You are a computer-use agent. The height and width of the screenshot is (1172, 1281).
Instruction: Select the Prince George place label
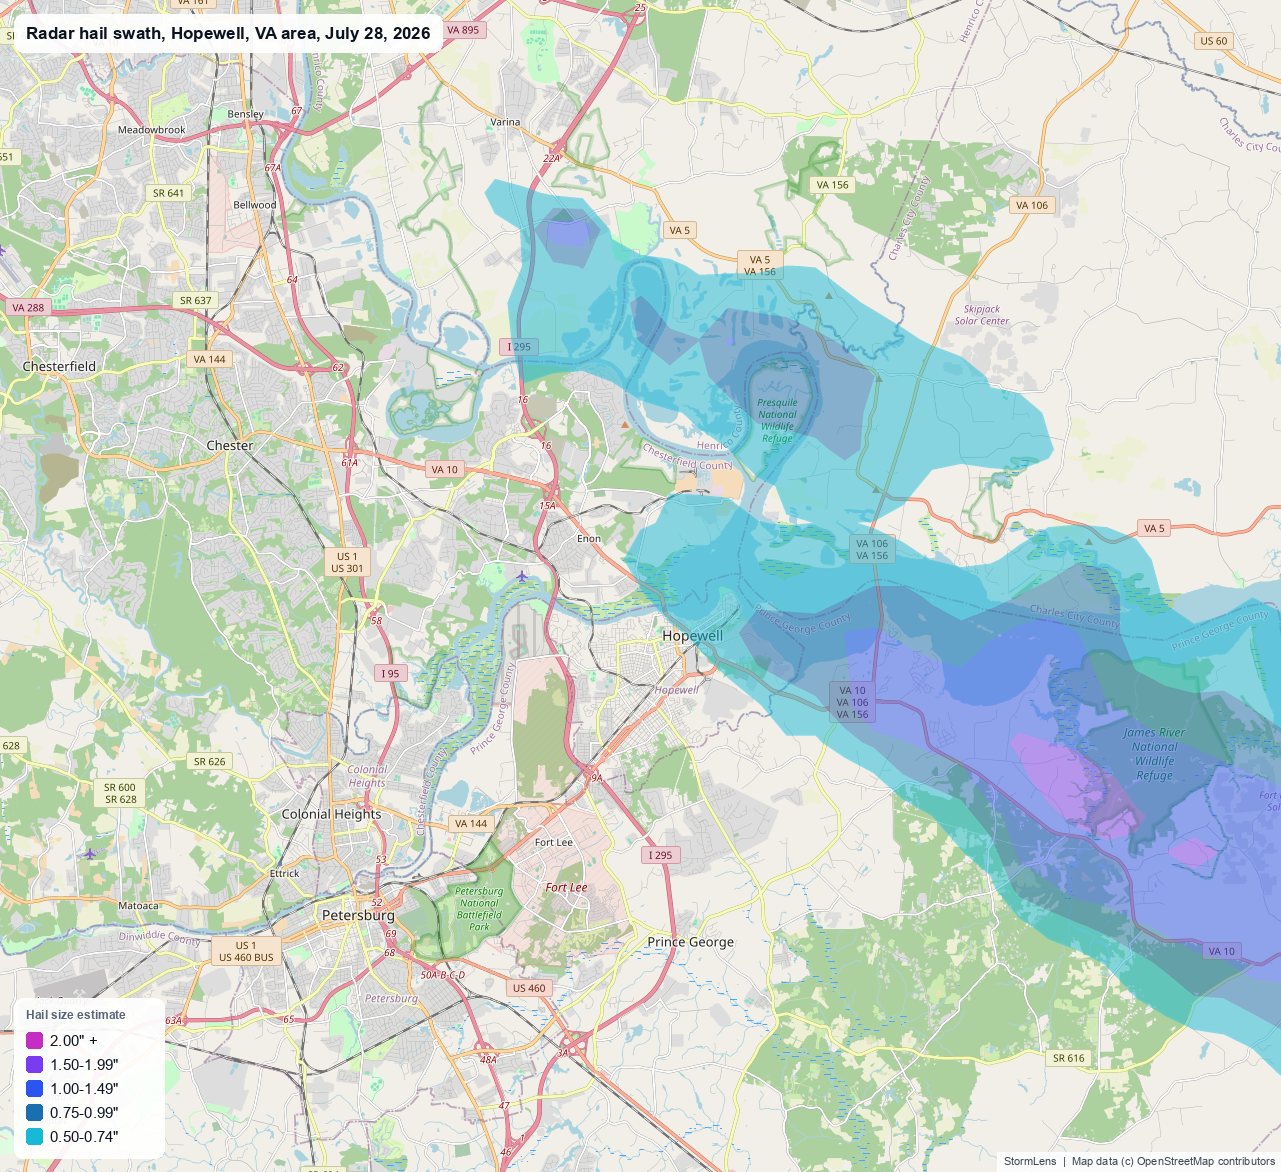pos(690,942)
